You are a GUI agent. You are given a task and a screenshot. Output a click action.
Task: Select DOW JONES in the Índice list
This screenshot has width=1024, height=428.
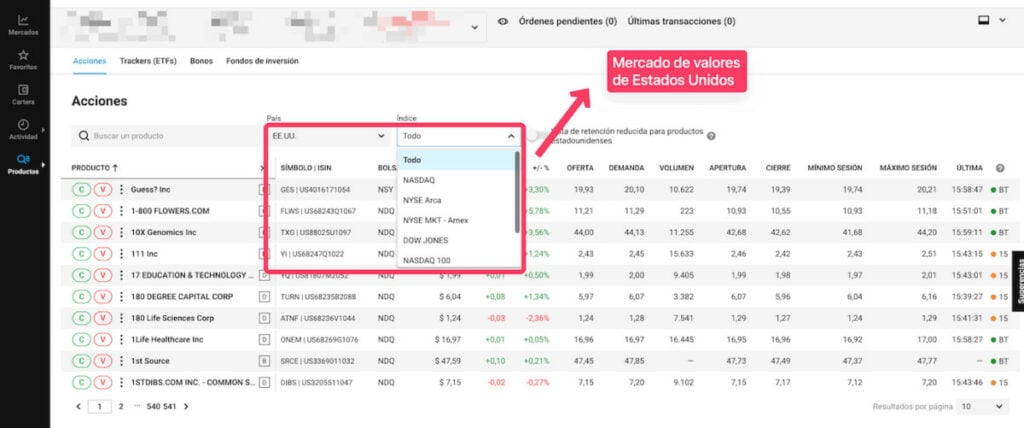pos(456,240)
